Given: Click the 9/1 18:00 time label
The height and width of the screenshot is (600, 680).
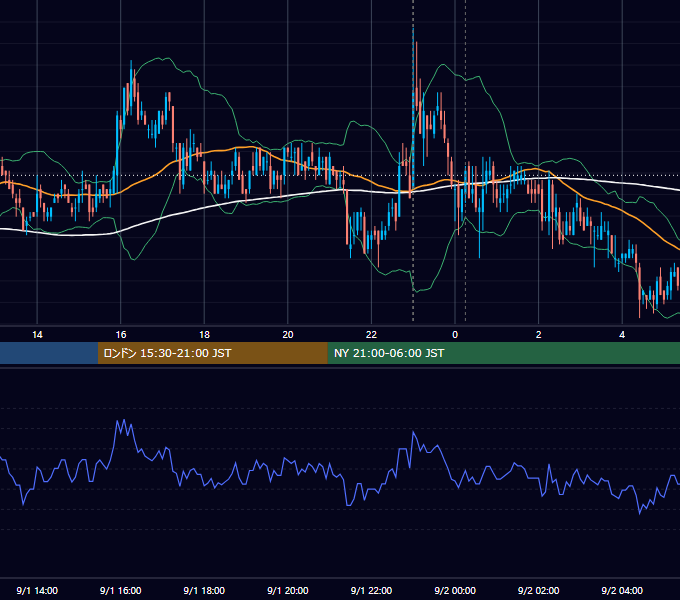Looking at the screenshot, I should coord(204,590).
